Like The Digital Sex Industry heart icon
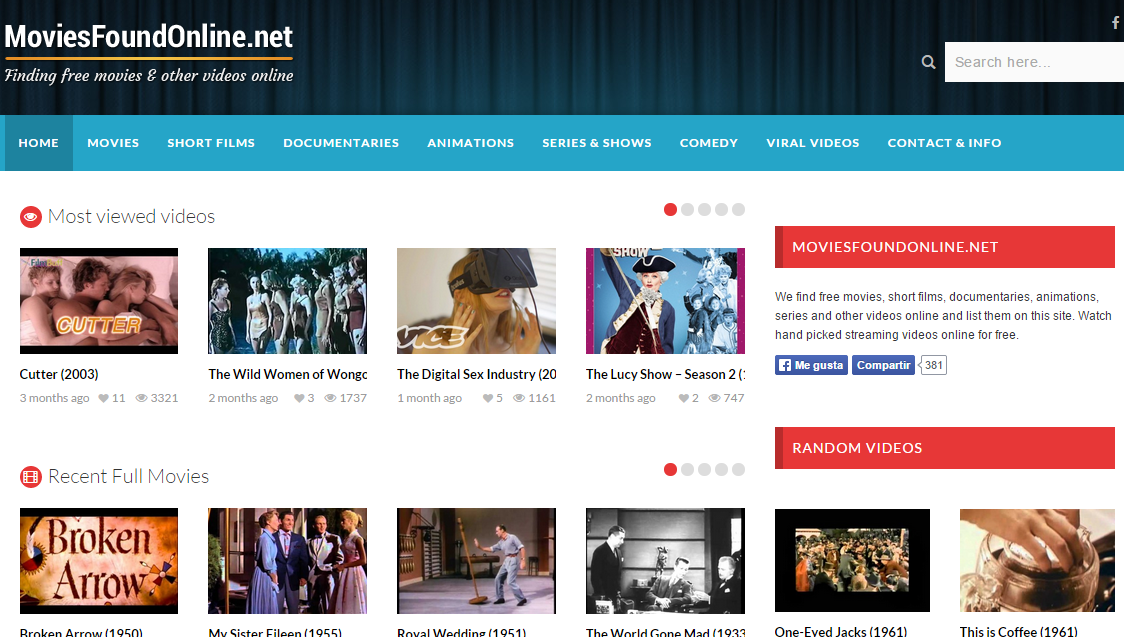Viewport: 1124px width, 640px height. (x=487, y=398)
